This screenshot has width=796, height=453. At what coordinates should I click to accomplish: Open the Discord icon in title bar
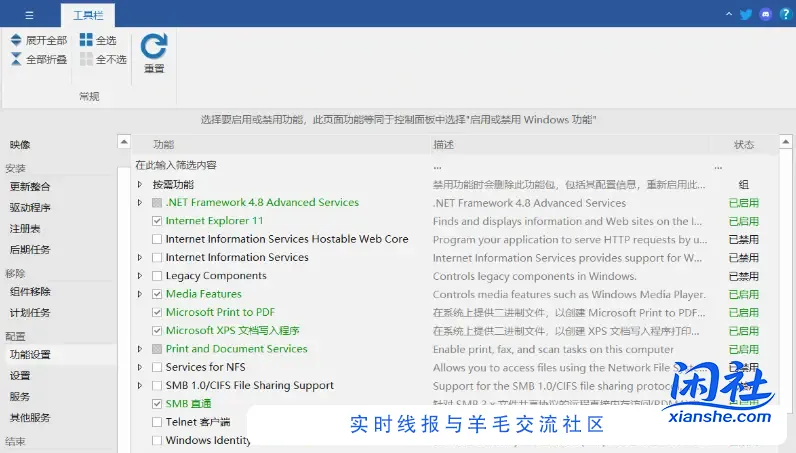pos(765,14)
